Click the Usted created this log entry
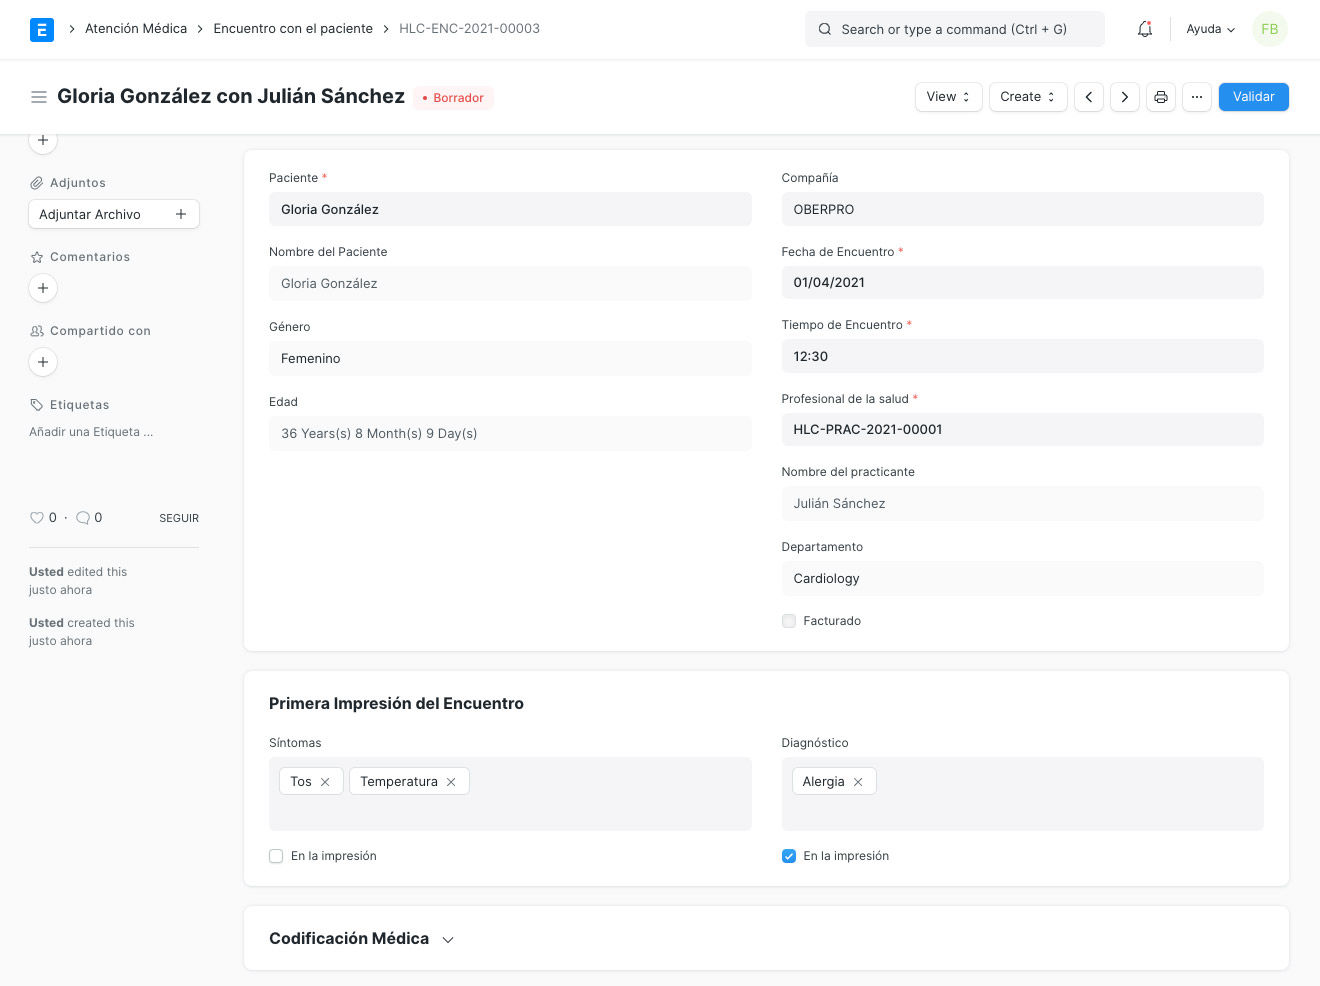1320x986 pixels. (x=82, y=632)
